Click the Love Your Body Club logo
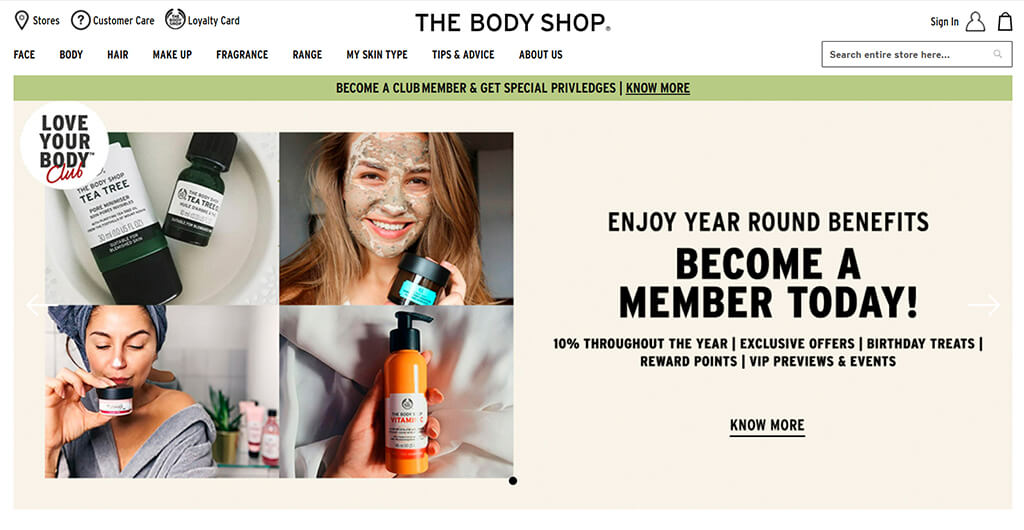 pyautogui.click(x=65, y=146)
